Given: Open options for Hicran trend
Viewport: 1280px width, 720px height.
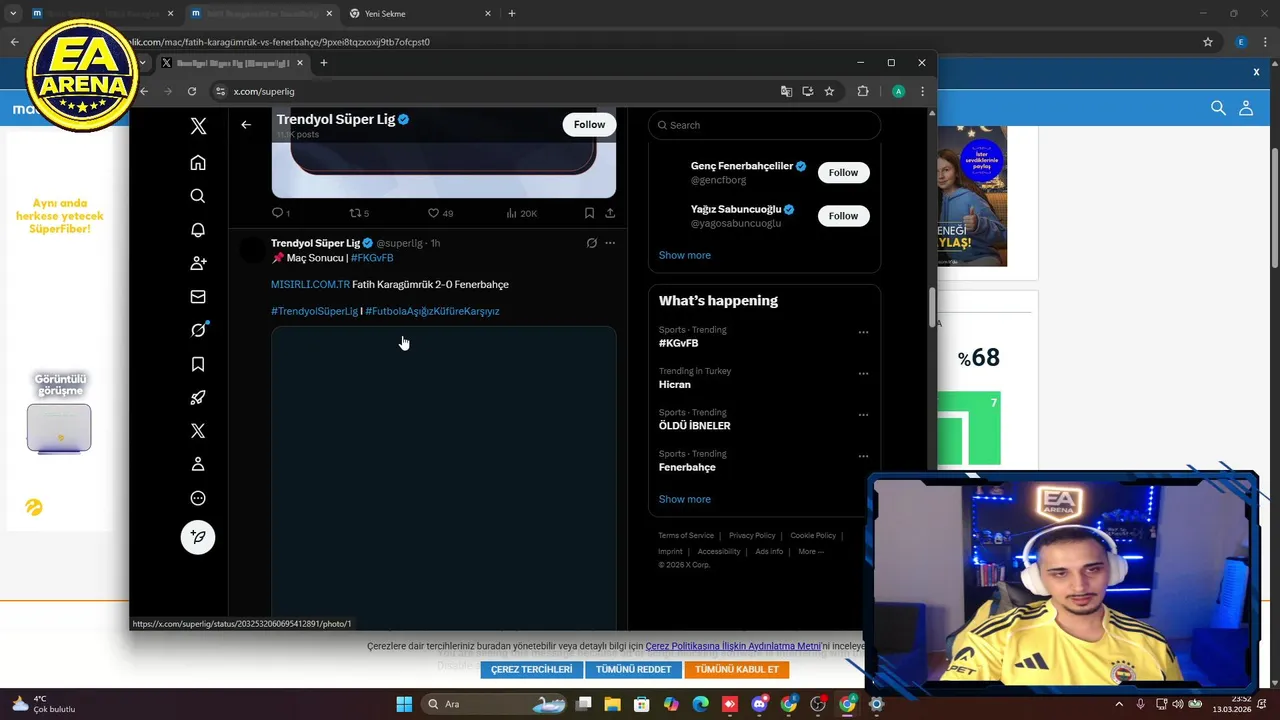Looking at the screenshot, I should click(863, 373).
